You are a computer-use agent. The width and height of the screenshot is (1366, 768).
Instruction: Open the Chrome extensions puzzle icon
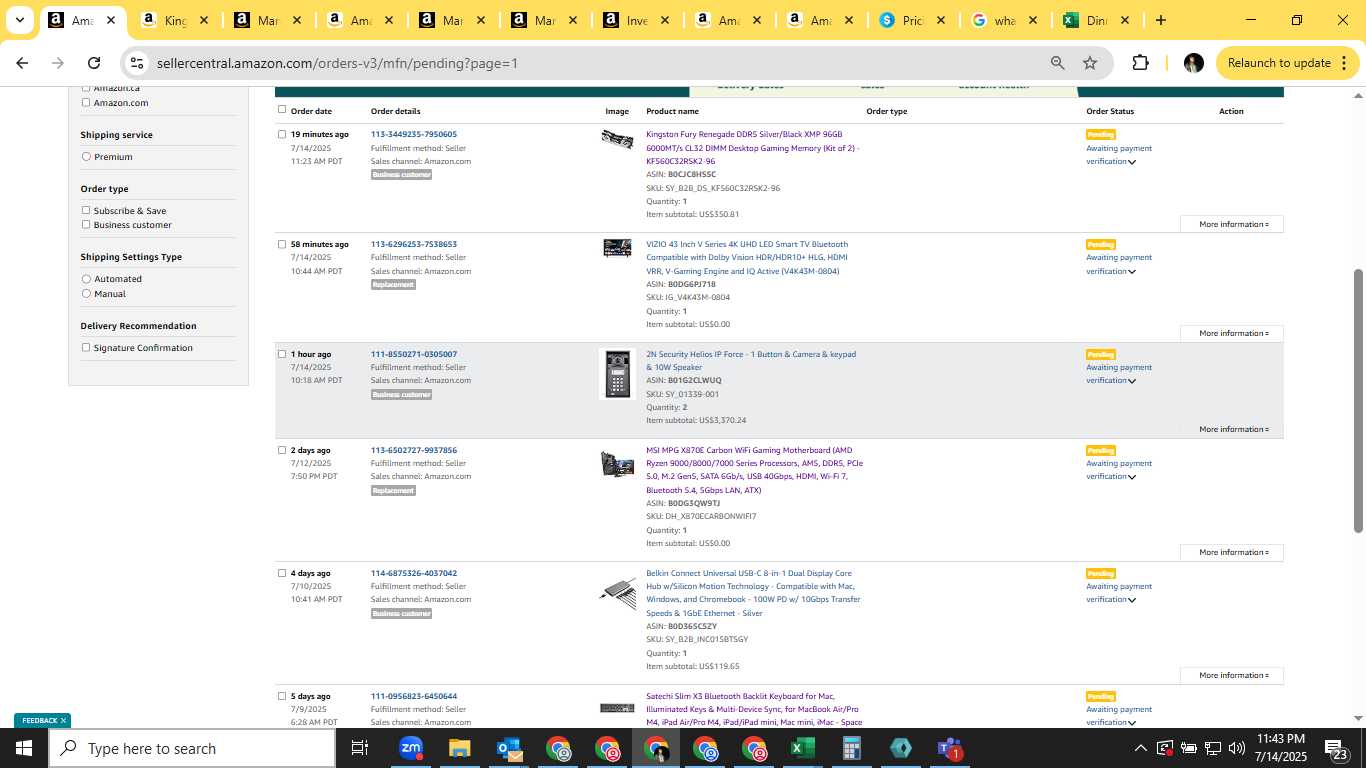[x=1140, y=63]
